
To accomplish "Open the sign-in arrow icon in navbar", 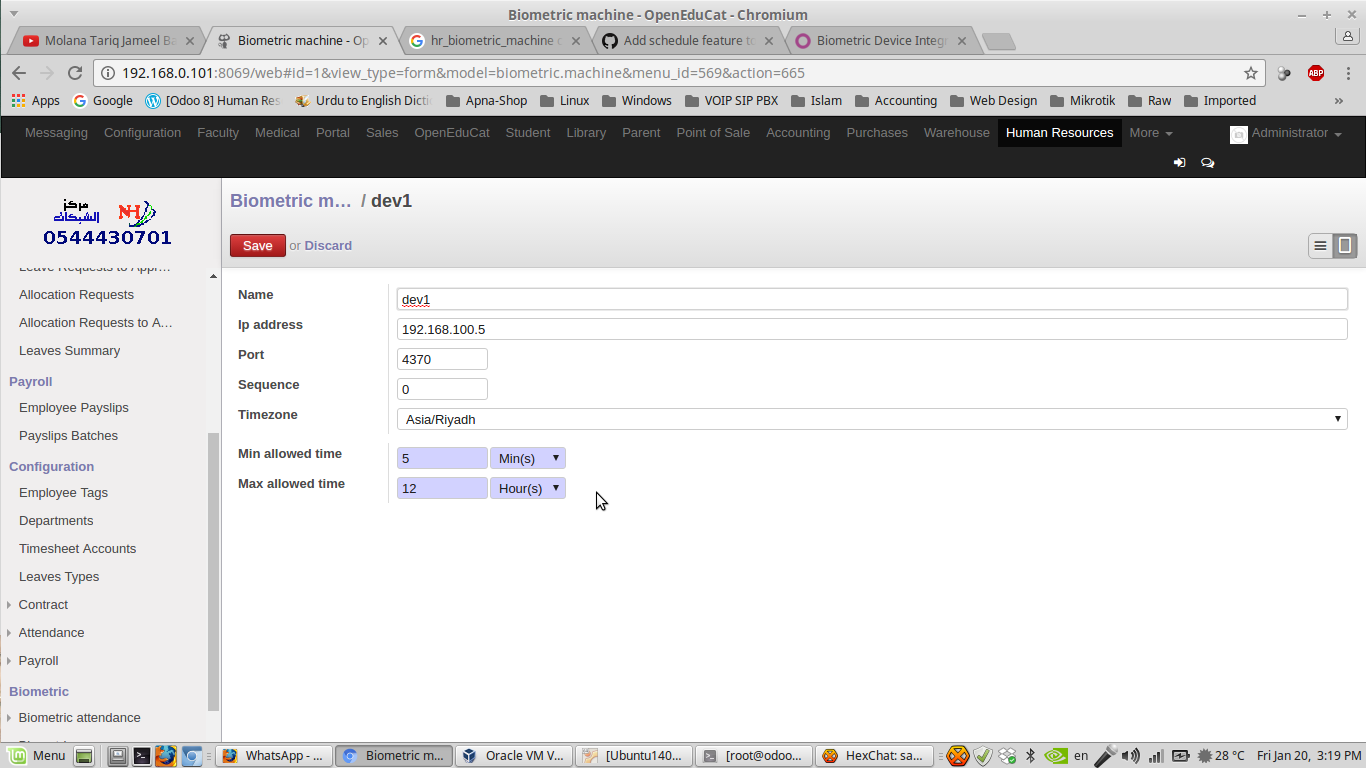I will pyautogui.click(x=1179, y=162).
